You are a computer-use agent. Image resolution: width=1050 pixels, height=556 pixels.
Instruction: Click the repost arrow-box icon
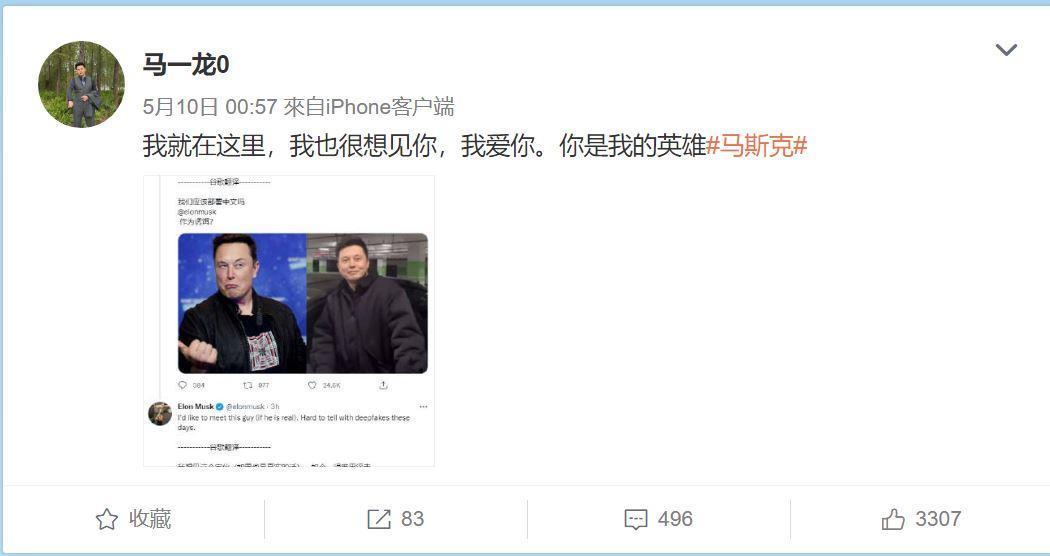coord(378,519)
